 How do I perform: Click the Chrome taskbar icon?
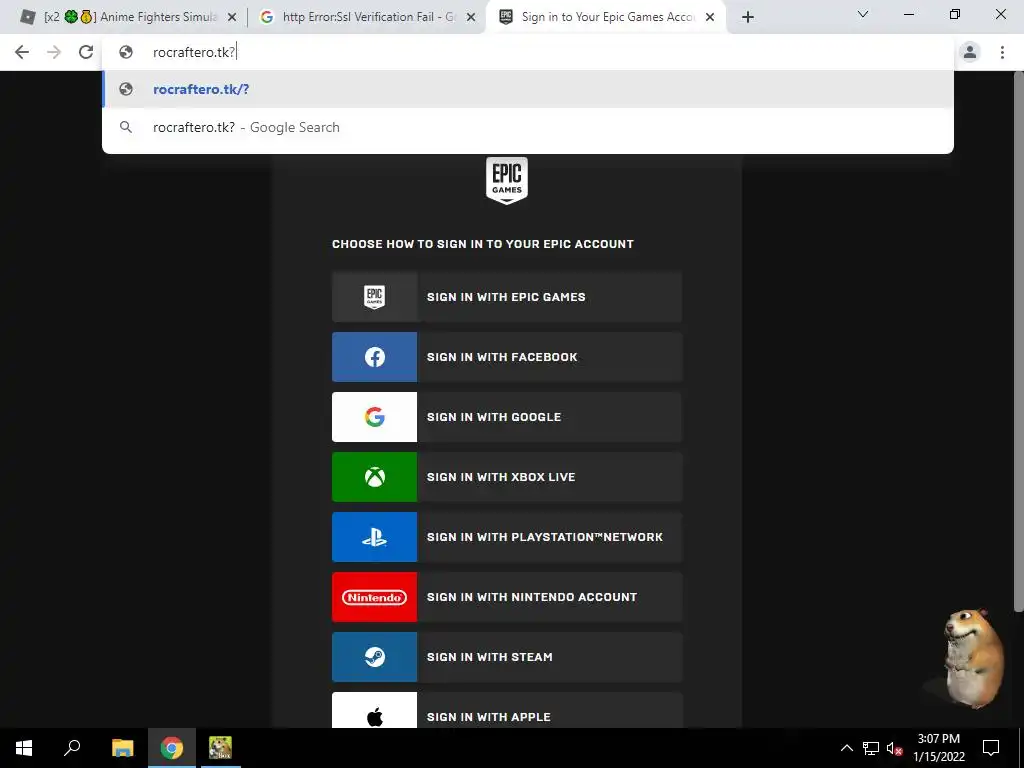pyautogui.click(x=172, y=748)
